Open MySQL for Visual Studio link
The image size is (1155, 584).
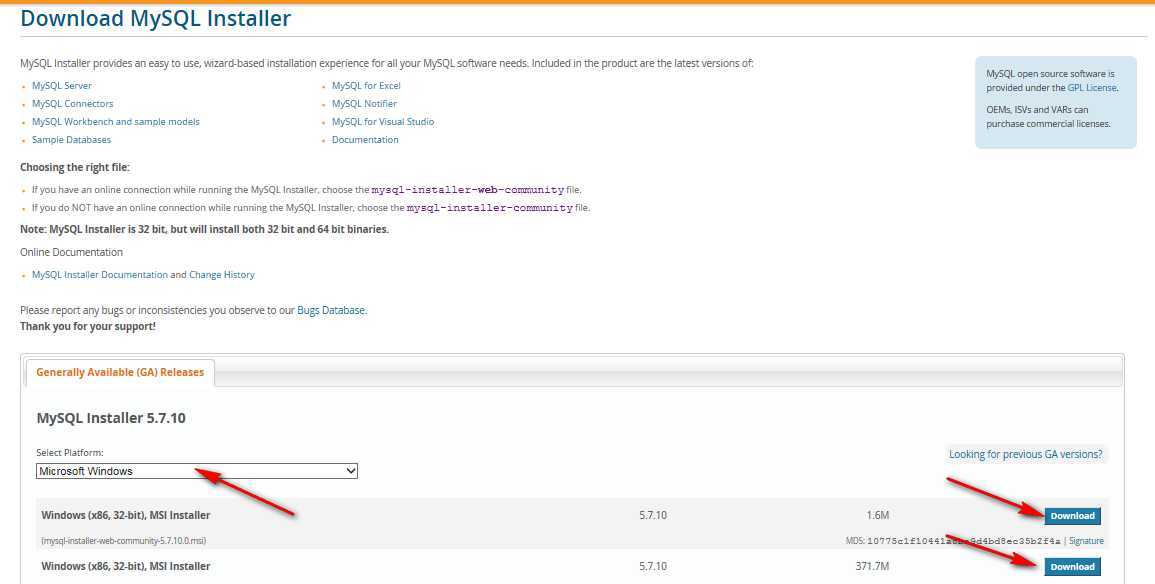coord(383,122)
